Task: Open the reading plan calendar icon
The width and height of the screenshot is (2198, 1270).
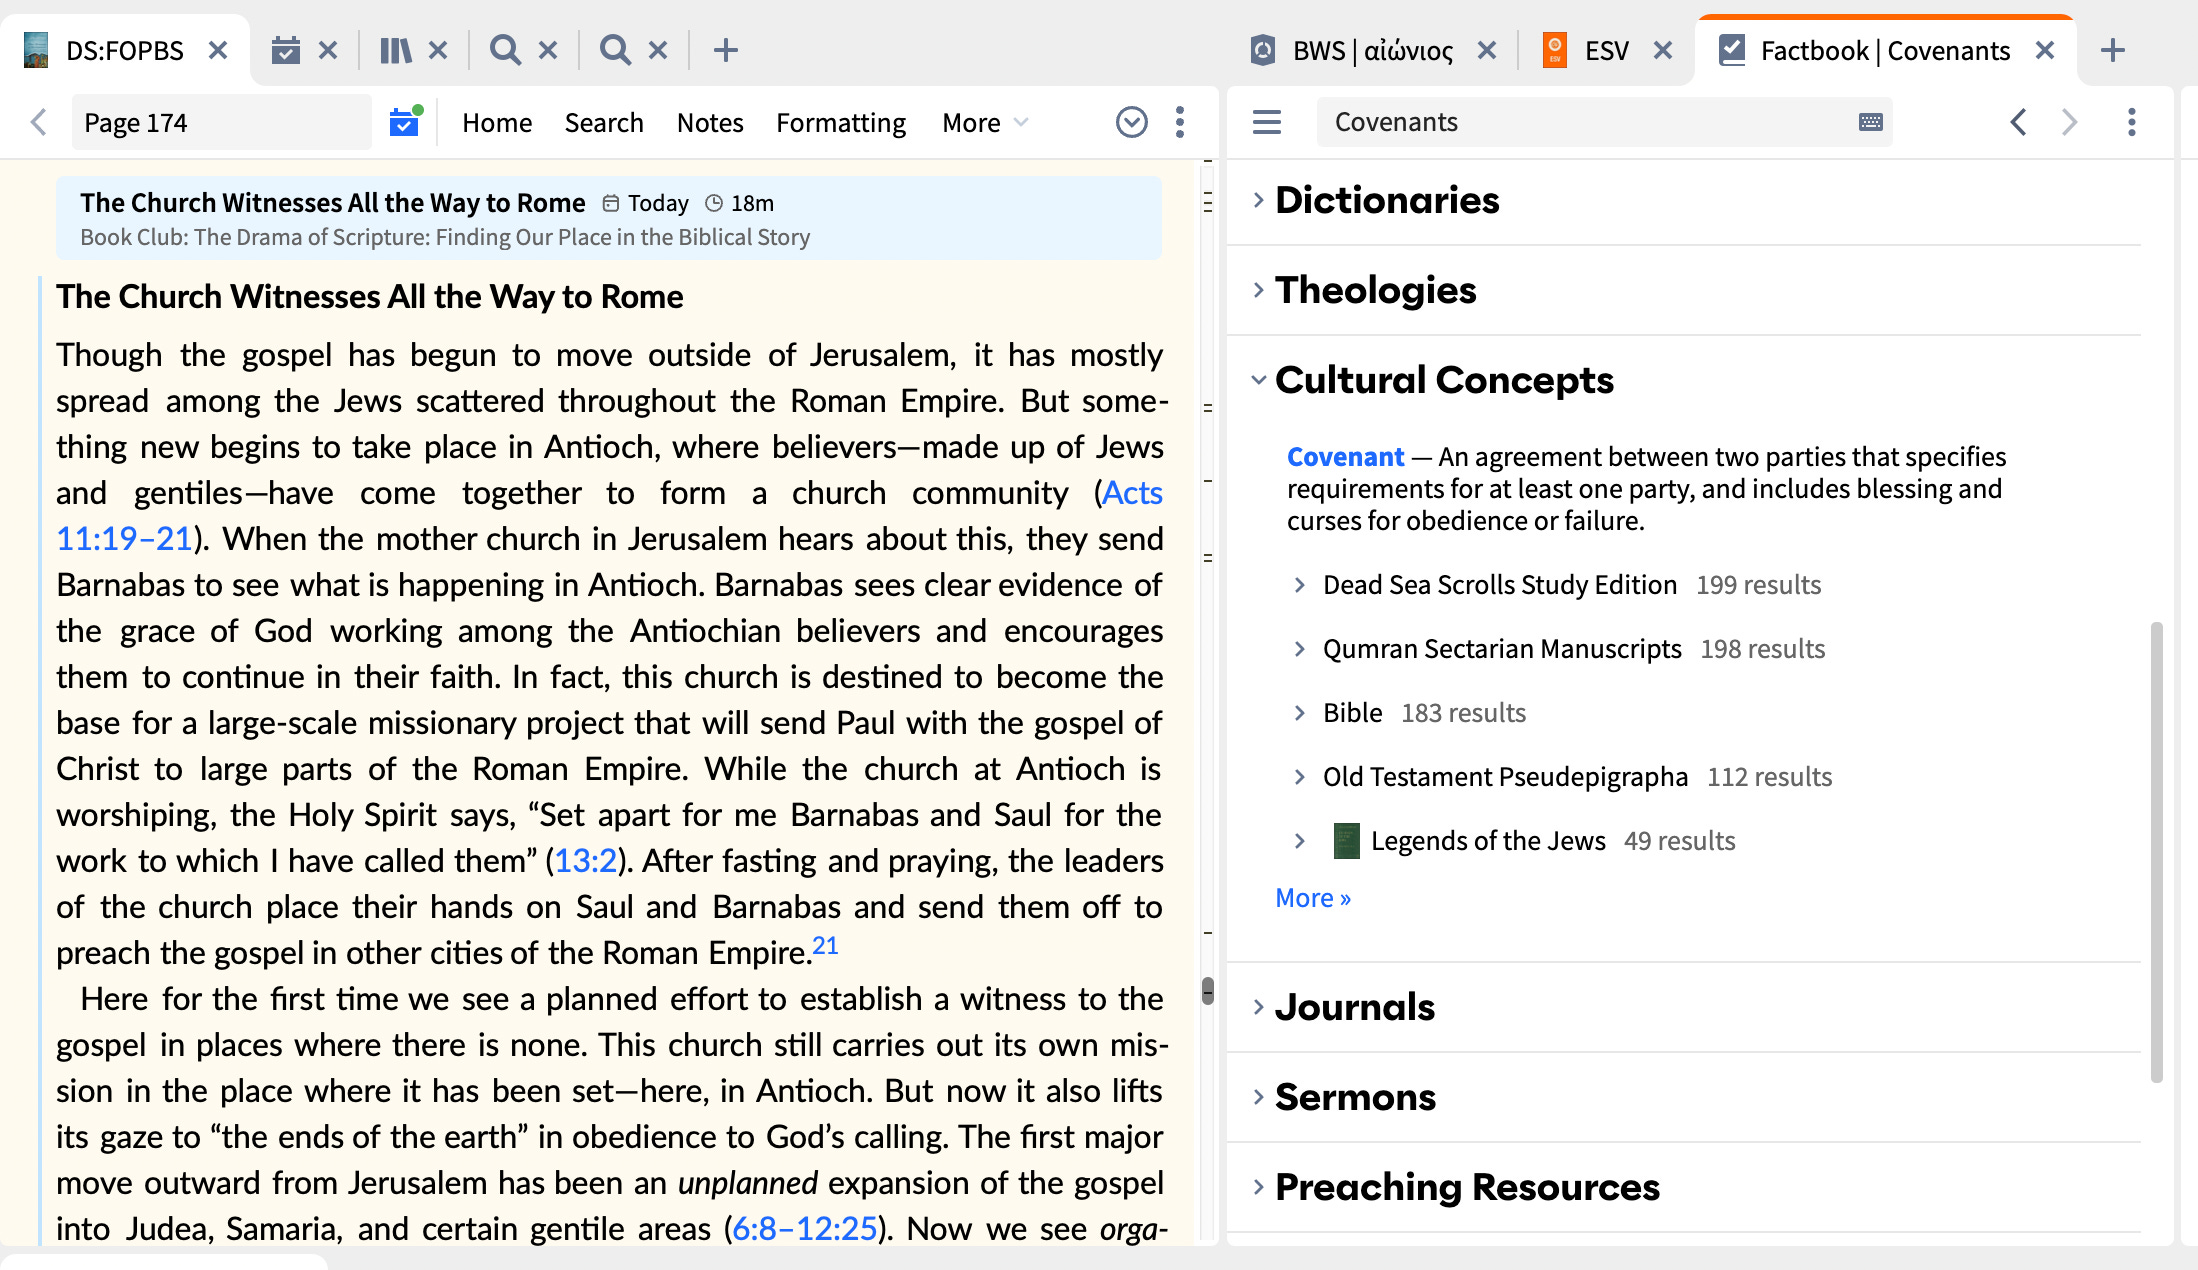Action: point(404,121)
